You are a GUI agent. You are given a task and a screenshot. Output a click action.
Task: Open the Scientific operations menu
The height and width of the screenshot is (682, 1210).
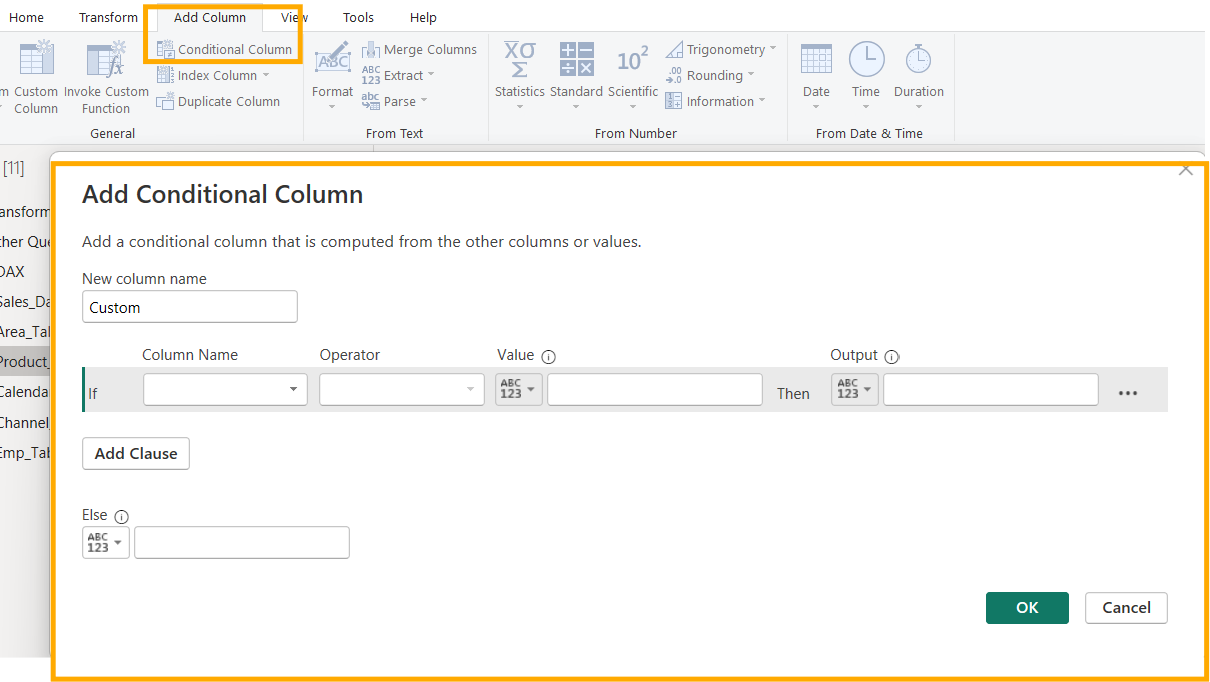point(633,75)
